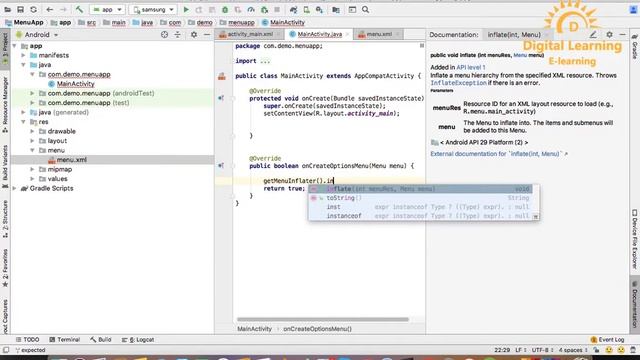Click the InflateException link
The width and height of the screenshot is (640, 360).
[x=458, y=83]
